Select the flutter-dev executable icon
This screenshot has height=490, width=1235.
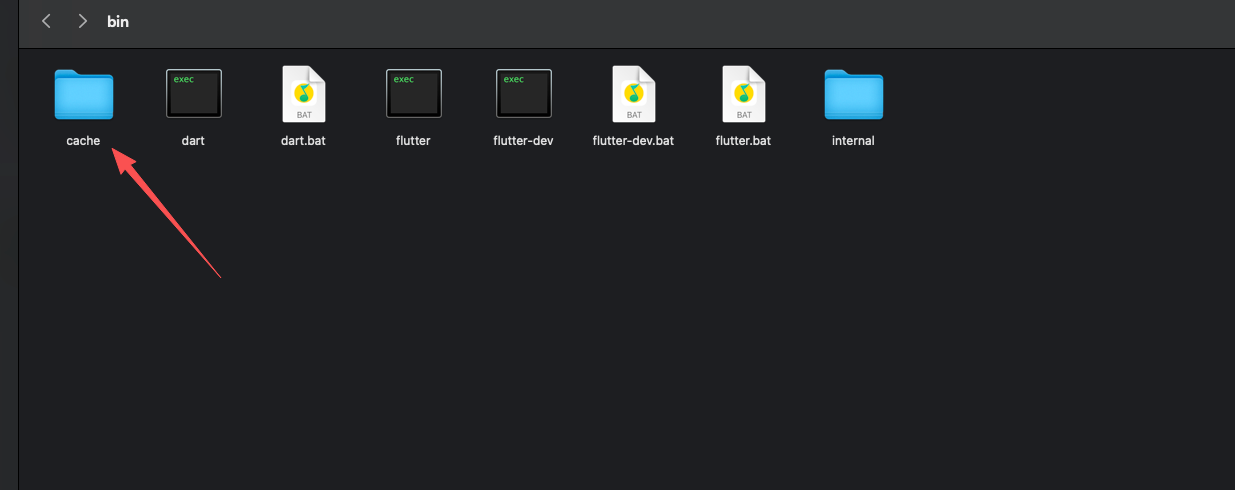pos(523,94)
